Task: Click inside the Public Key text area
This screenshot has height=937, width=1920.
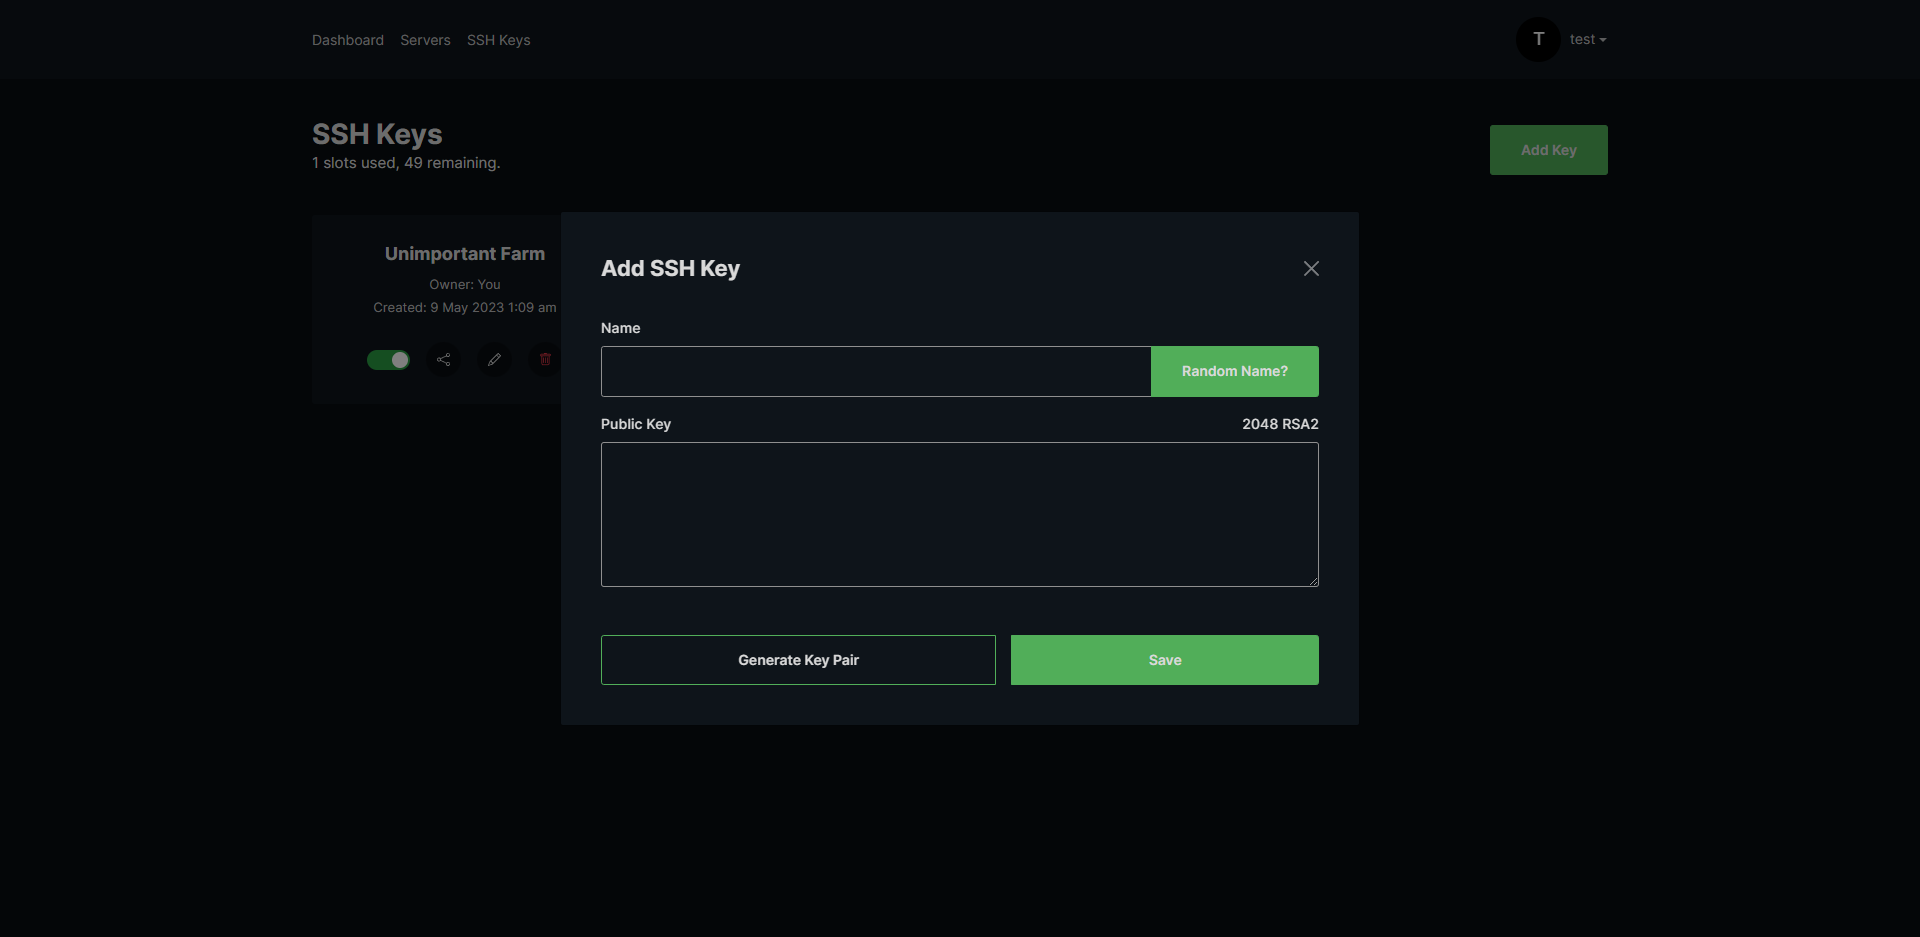Action: [x=959, y=514]
